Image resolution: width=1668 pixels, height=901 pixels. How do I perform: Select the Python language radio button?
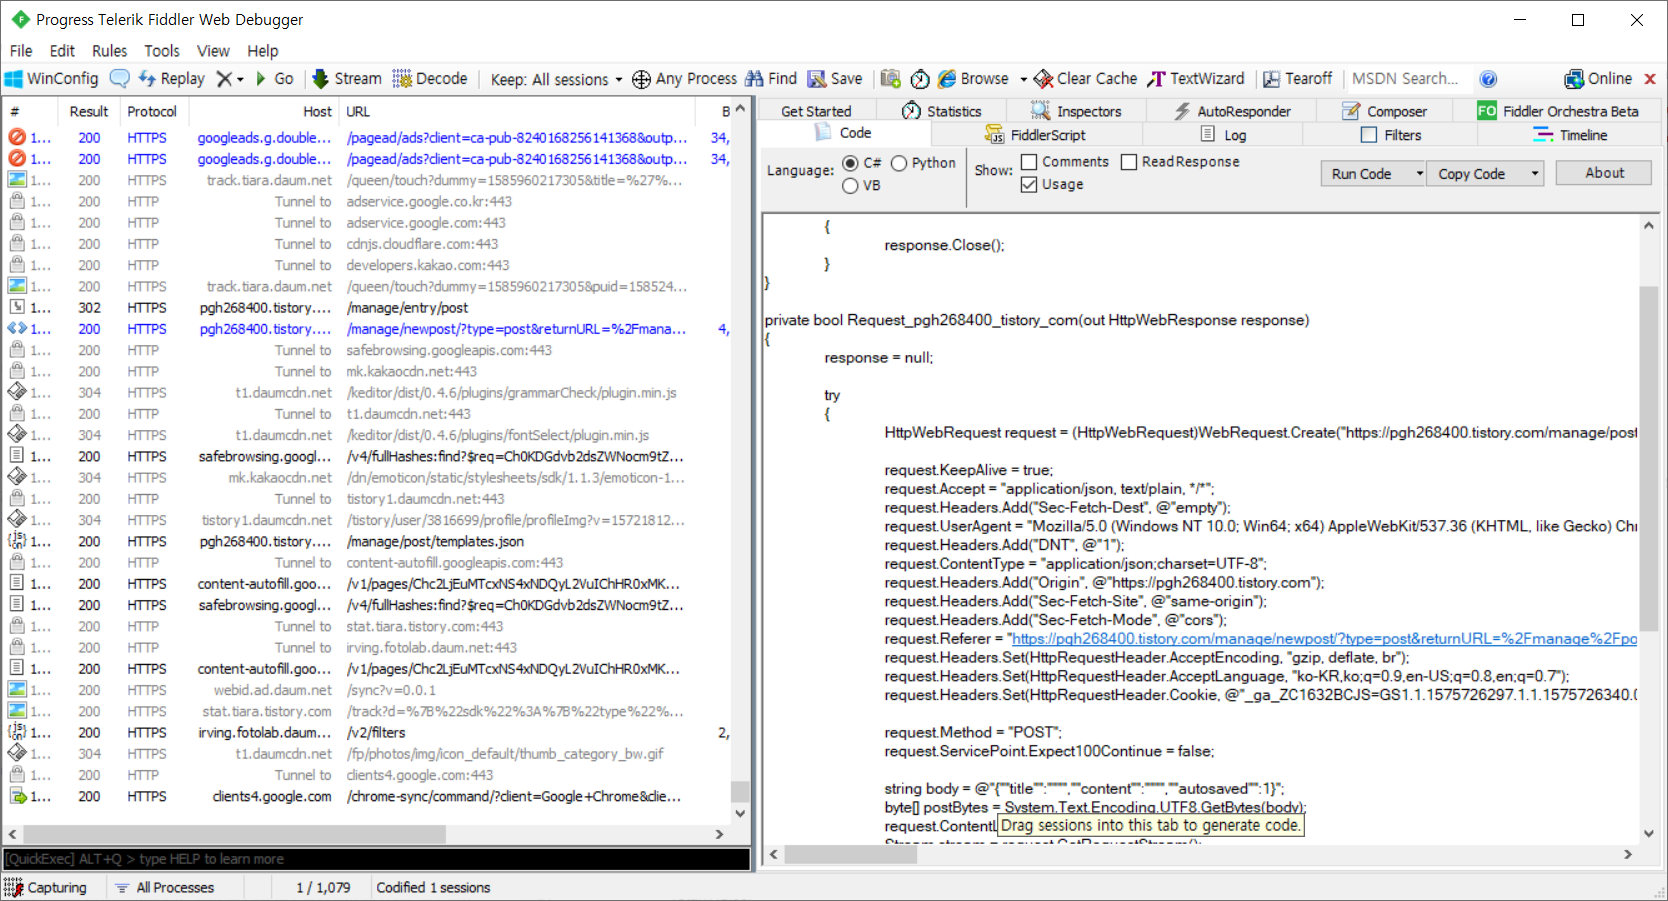coord(899,163)
